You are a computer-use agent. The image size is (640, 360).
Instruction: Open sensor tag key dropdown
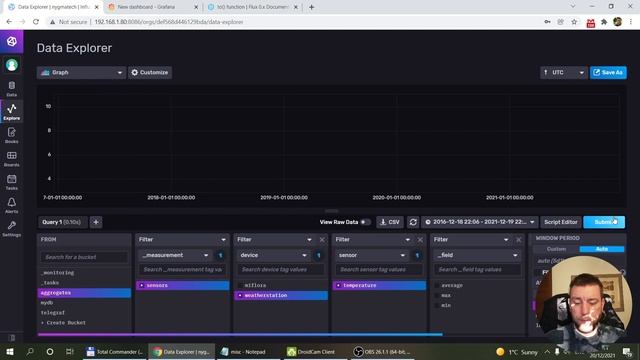point(371,255)
